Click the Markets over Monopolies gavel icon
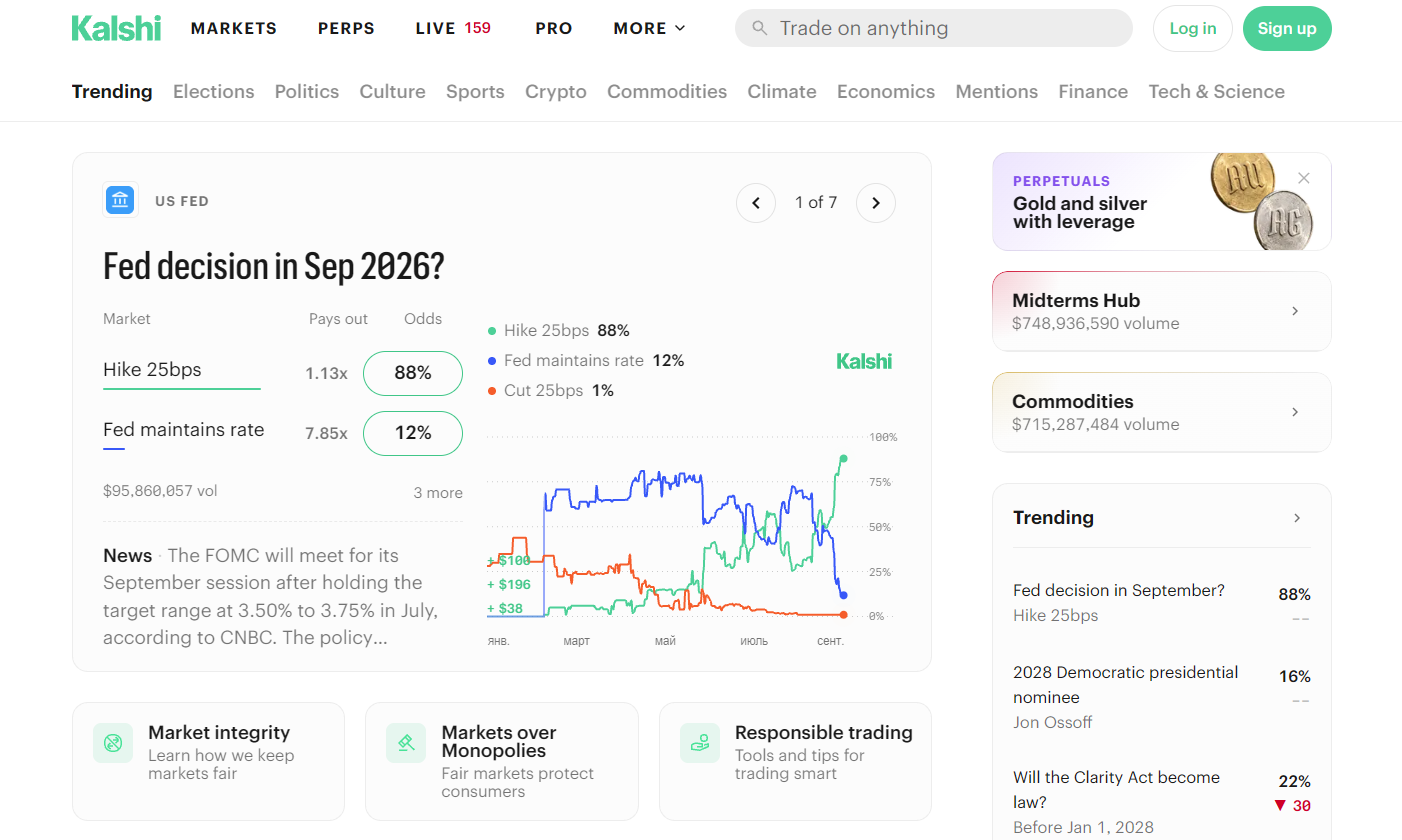Image resolution: width=1402 pixels, height=840 pixels. 406,743
